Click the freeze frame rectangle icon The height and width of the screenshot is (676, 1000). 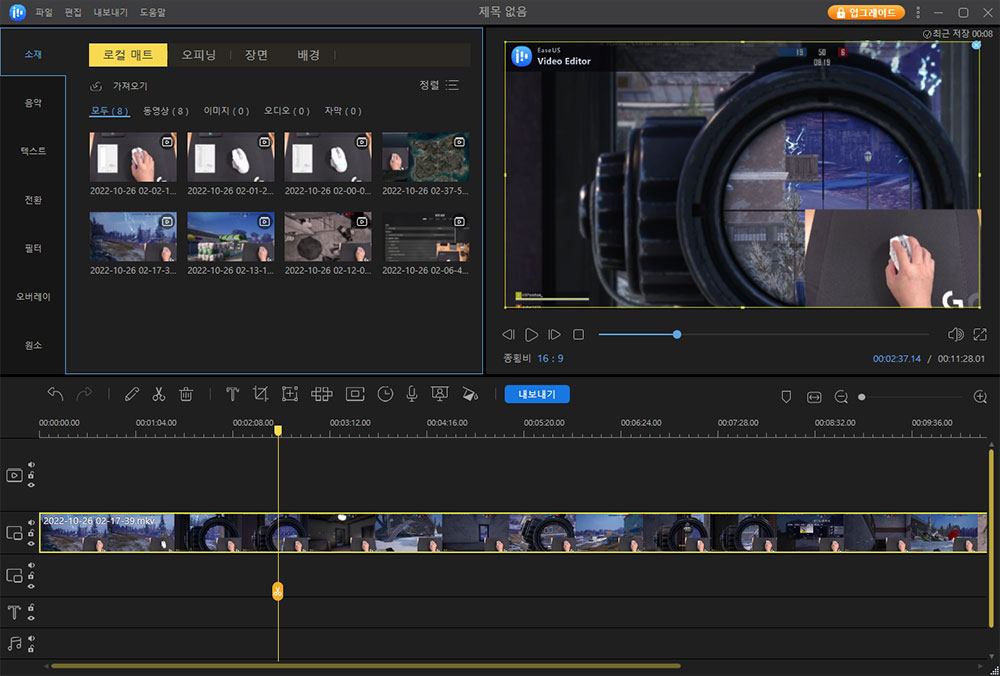click(355, 395)
